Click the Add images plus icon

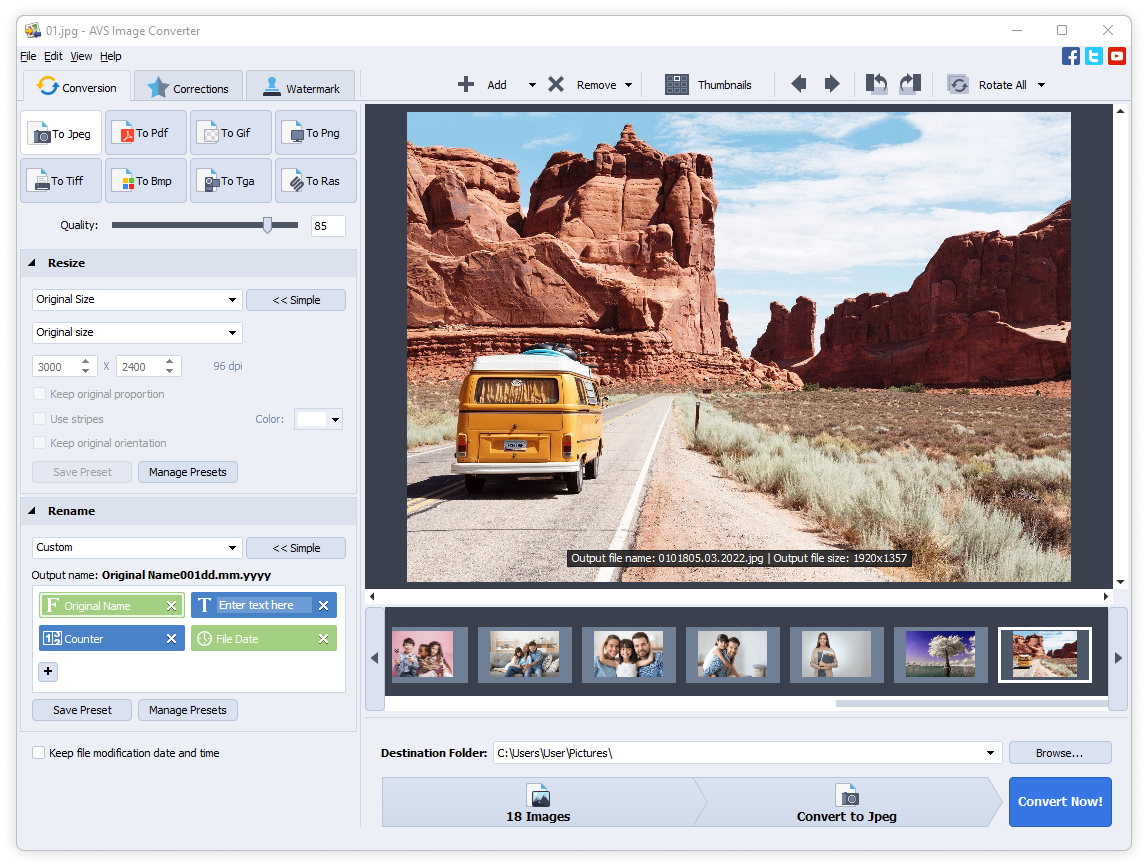click(466, 85)
